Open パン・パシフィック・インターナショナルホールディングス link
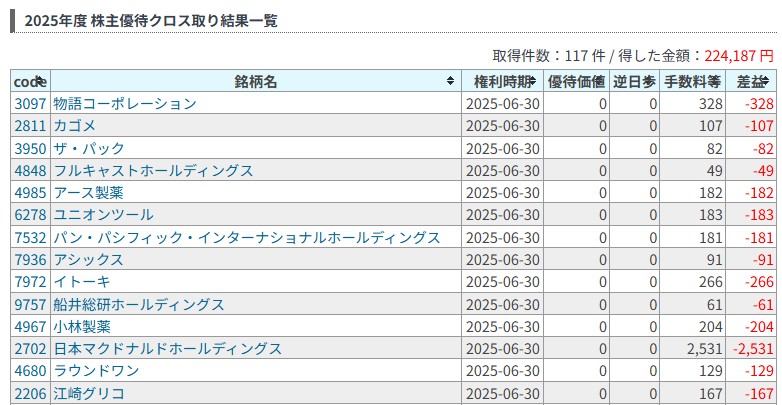 (247, 237)
